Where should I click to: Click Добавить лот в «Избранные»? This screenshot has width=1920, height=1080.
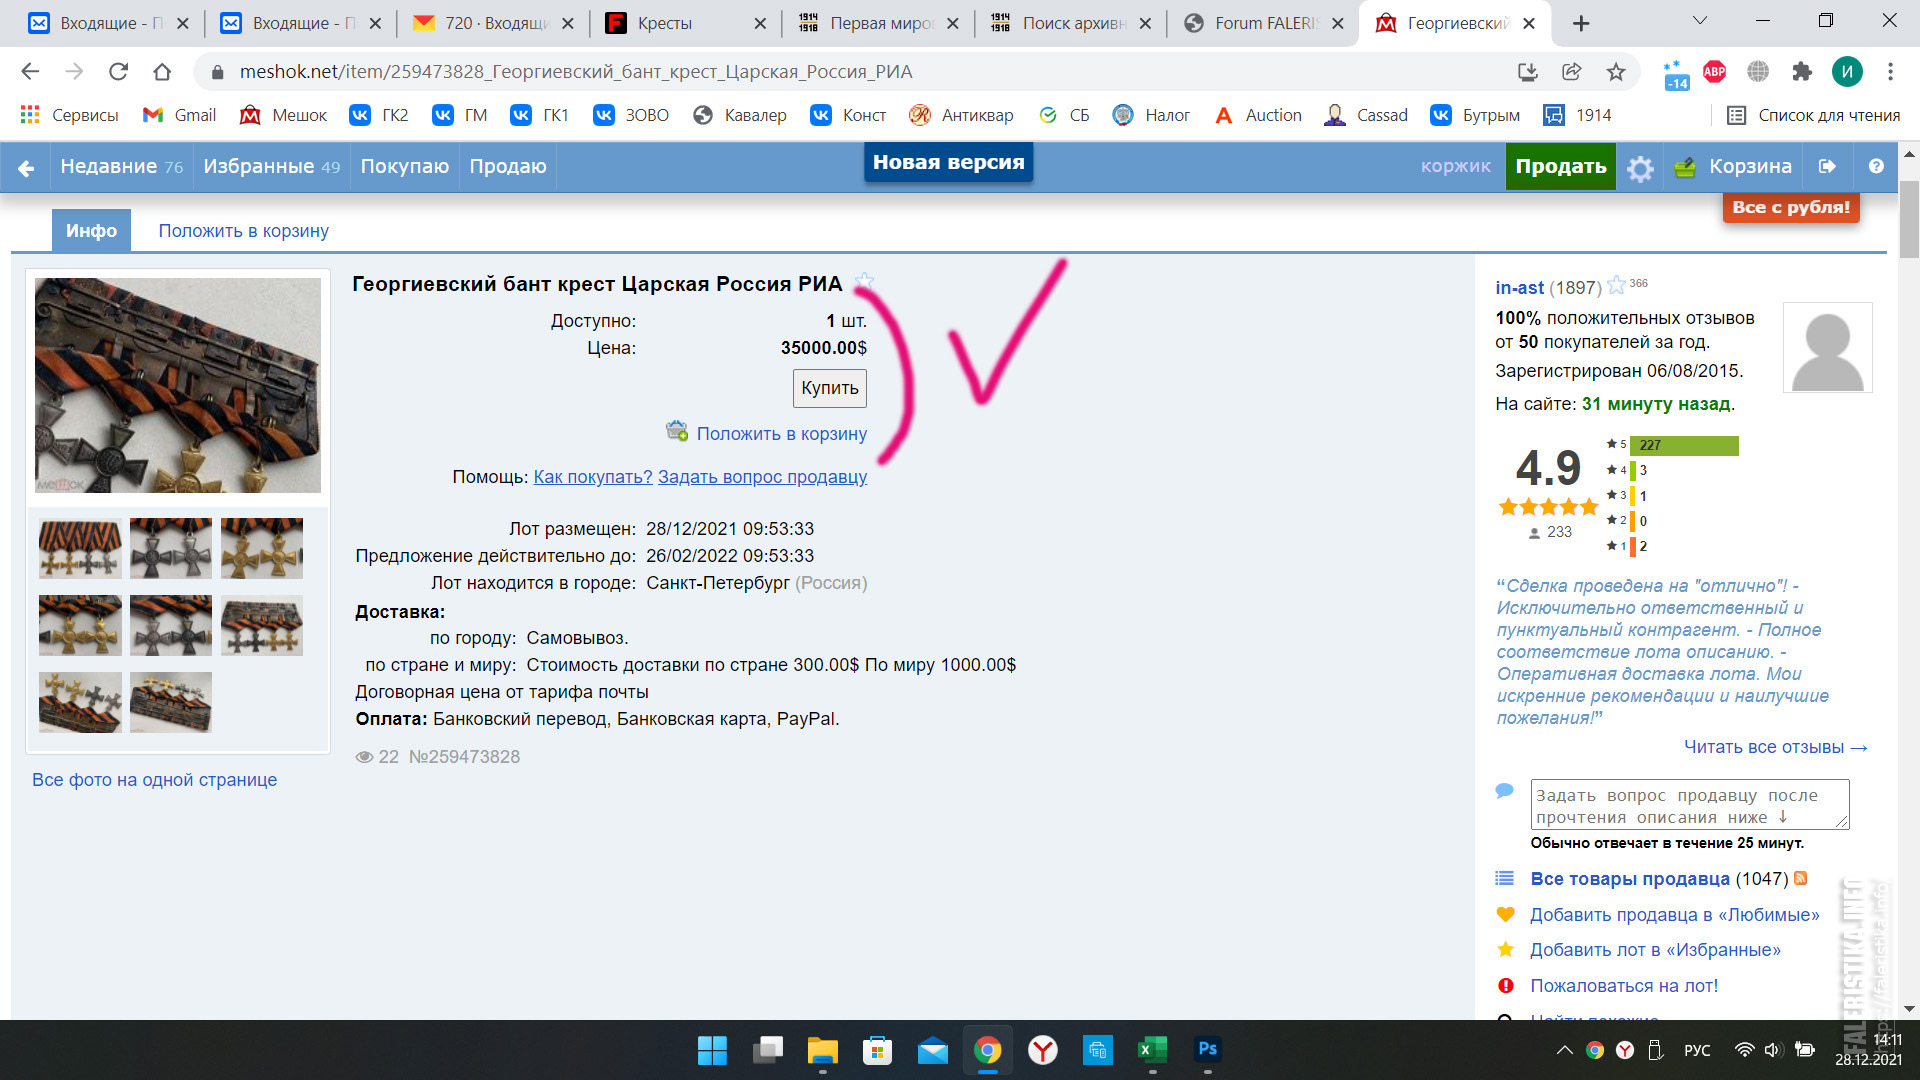click(x=1655, y=950)
